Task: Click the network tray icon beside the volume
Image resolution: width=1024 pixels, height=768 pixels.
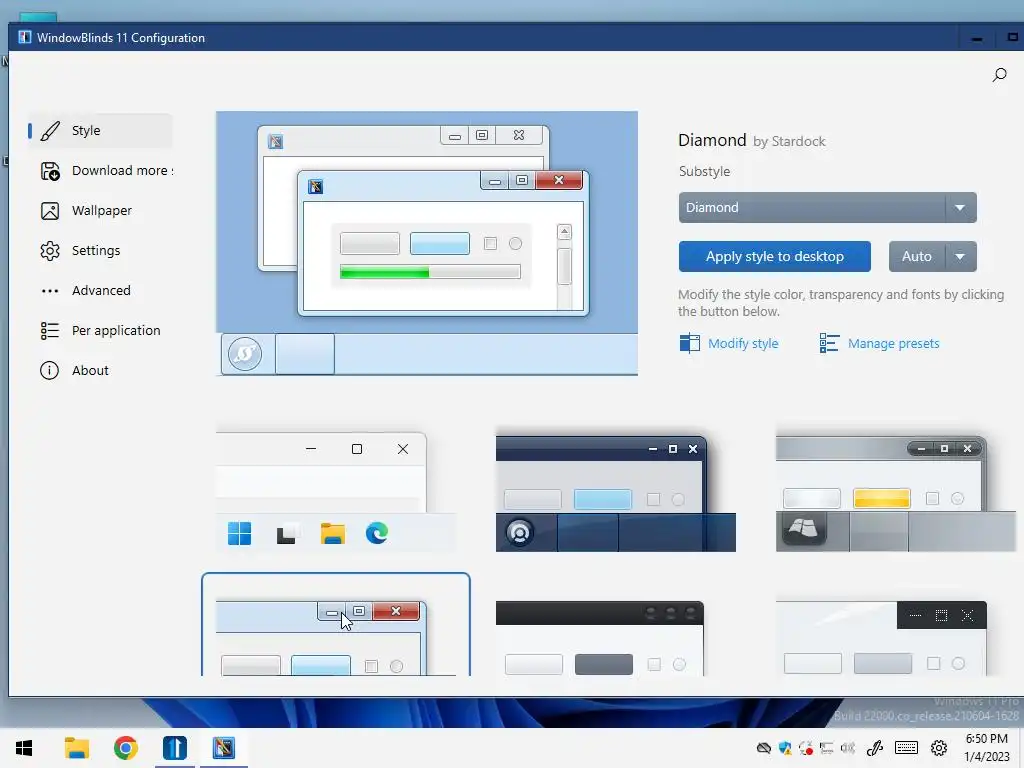Action: point(827,748)
